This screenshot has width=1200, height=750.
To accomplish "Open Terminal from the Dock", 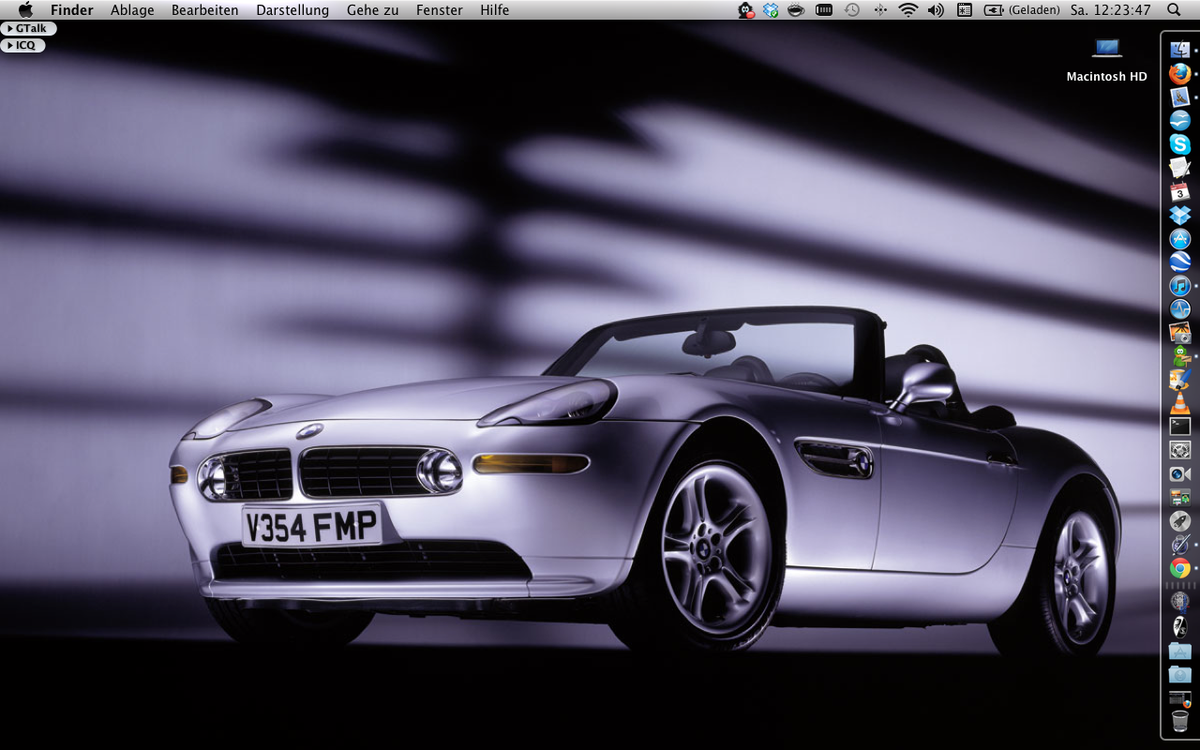I will point(1180,426).
